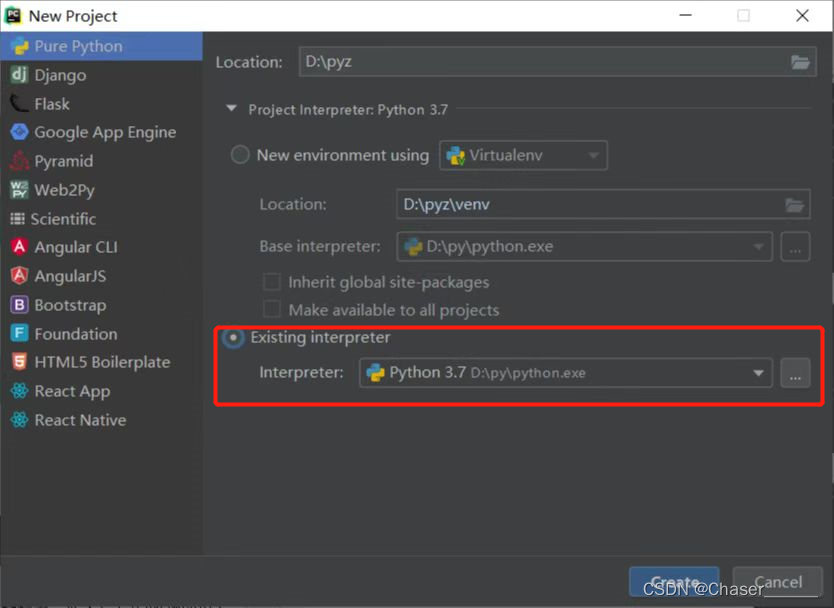834x608 pixels.
Task: Close the New Project dialog
Action: pyautogui.click(x=802, y=15)
